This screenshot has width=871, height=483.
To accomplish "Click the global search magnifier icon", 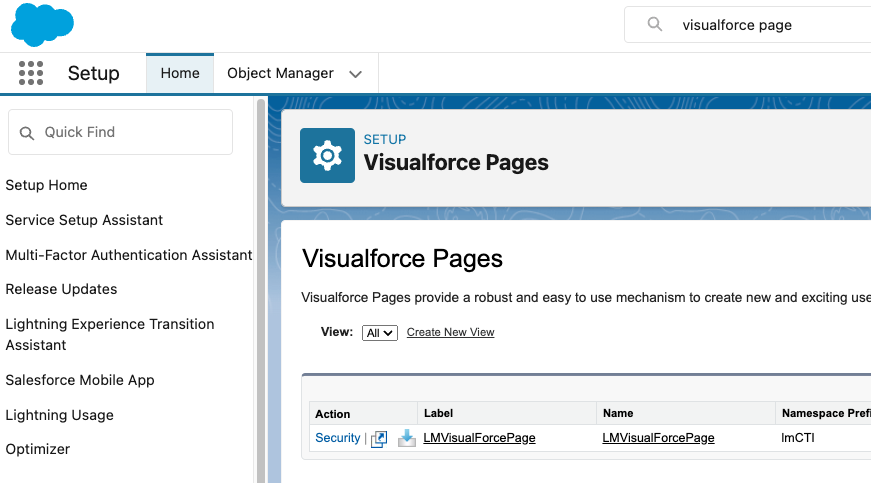I will click(x=655, y=25).
